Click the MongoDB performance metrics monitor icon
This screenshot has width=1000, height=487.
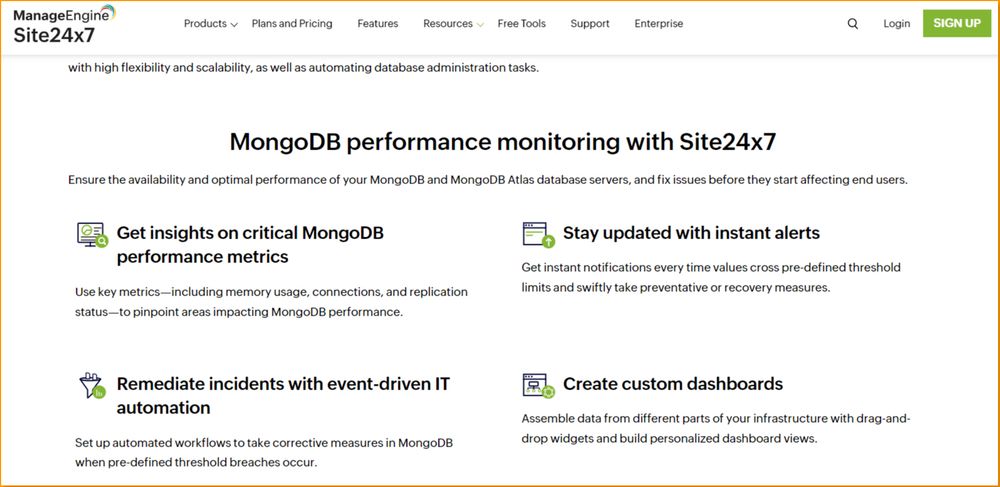pos(92,235)
